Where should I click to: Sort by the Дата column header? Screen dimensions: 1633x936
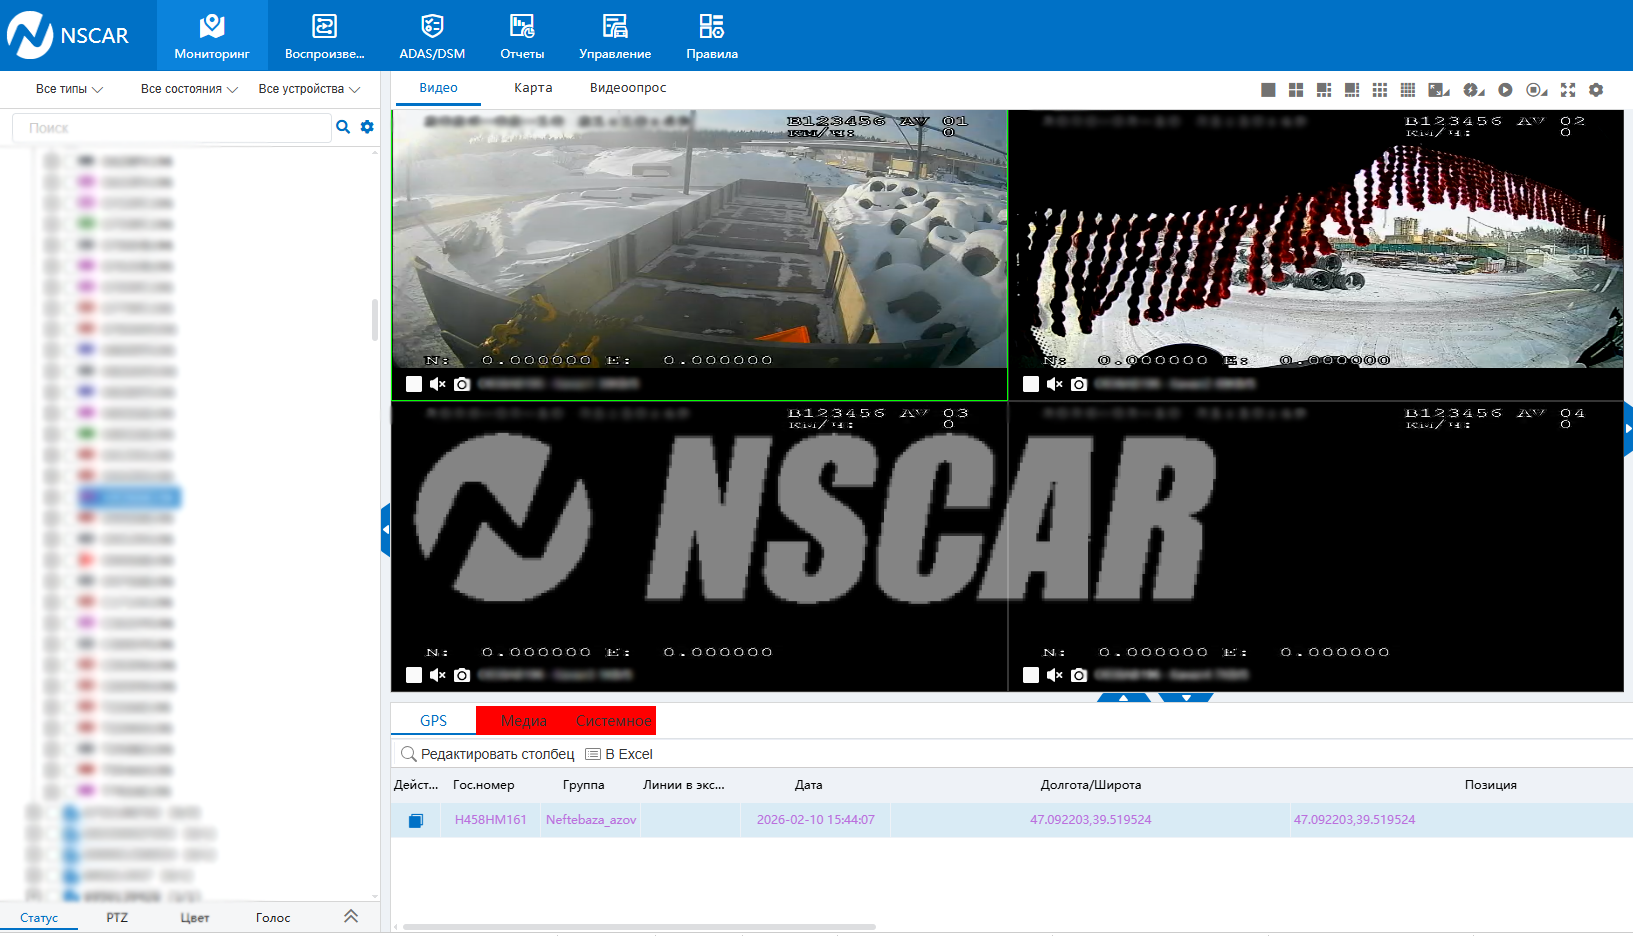click(809, 785)
